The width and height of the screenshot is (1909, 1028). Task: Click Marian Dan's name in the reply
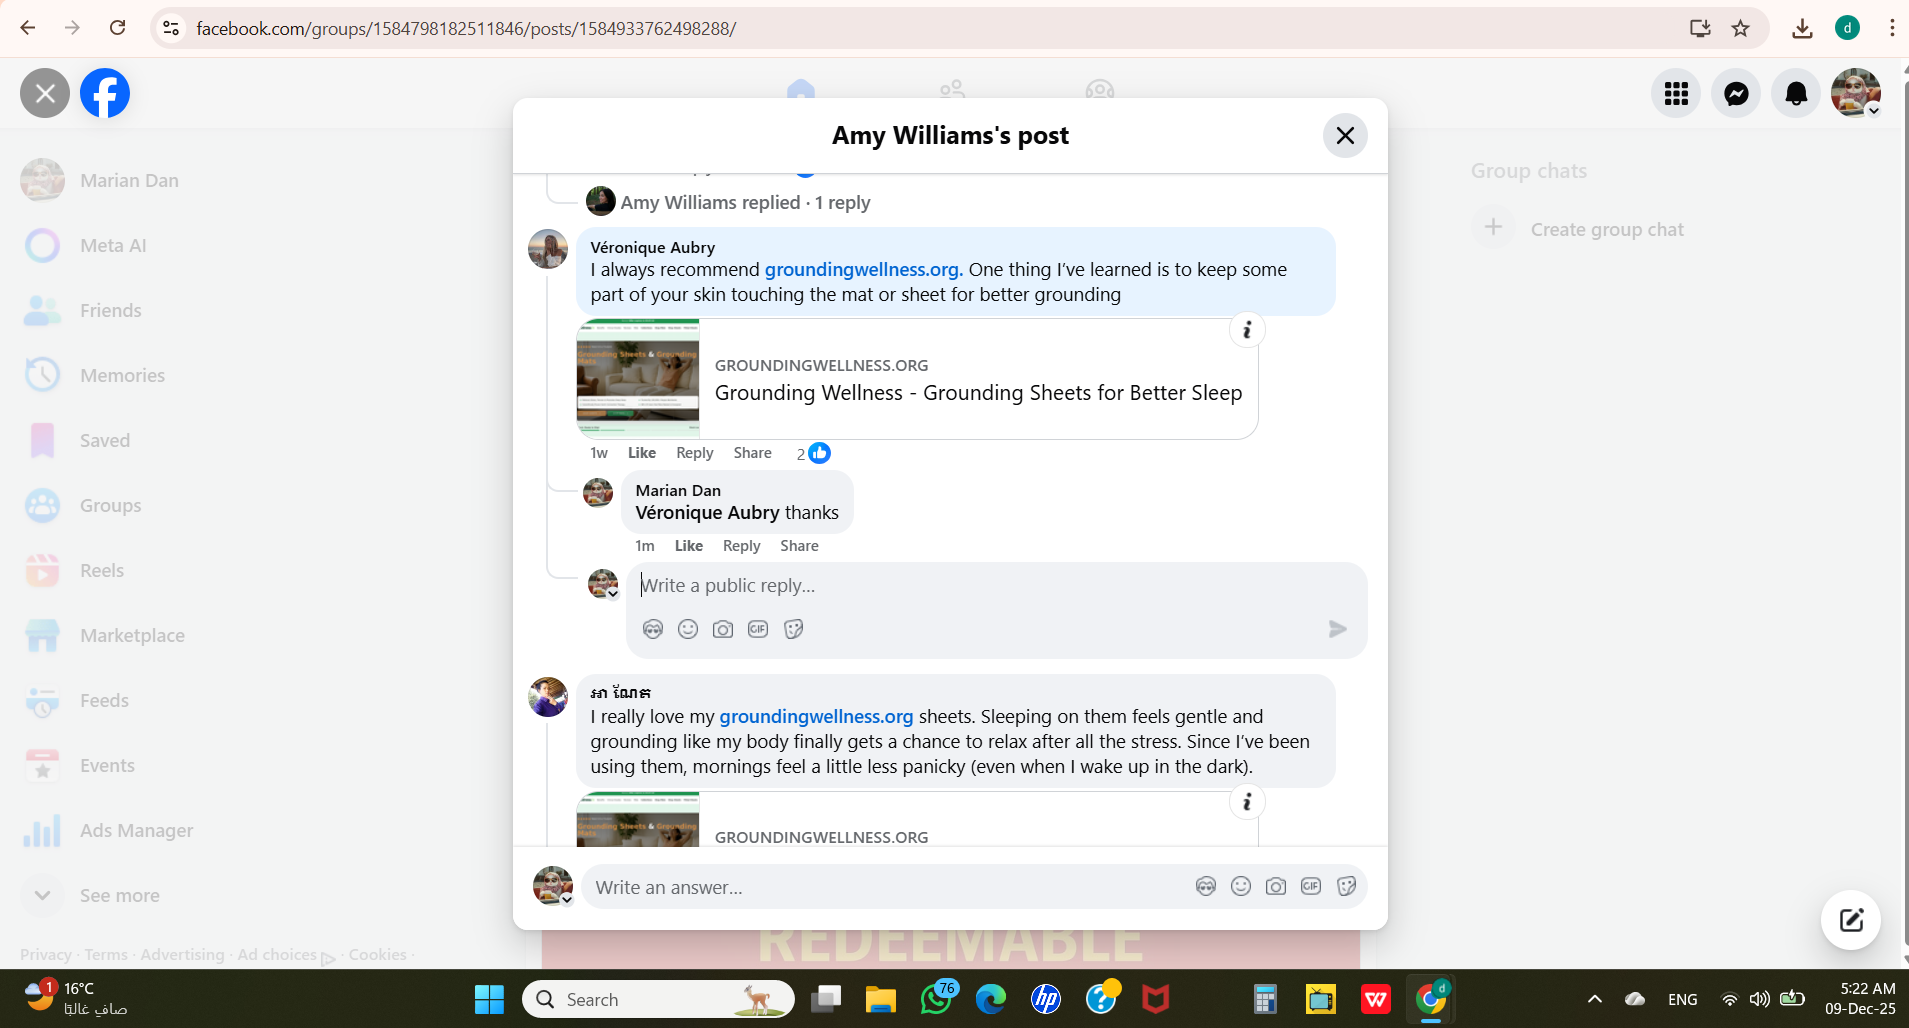click(678, 490)
